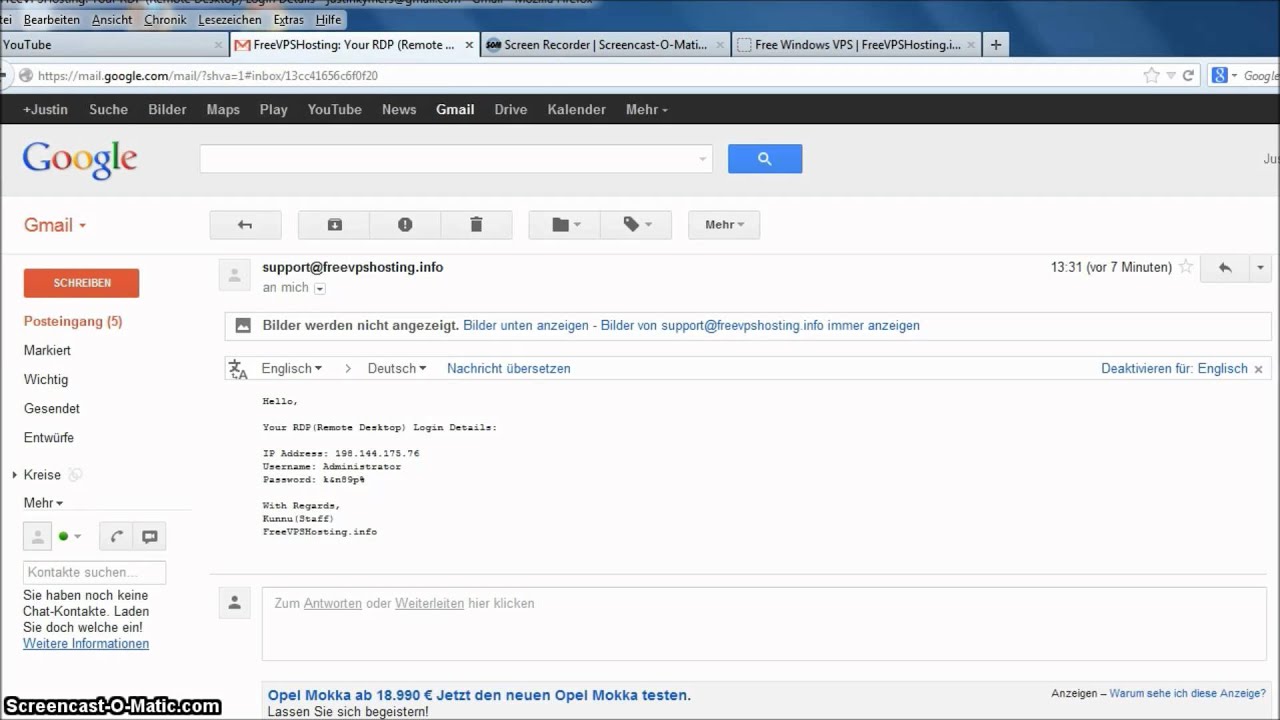Screen dimensions: 1280x720
Task: Open the Markiert folder
Action: click(47, 350)
